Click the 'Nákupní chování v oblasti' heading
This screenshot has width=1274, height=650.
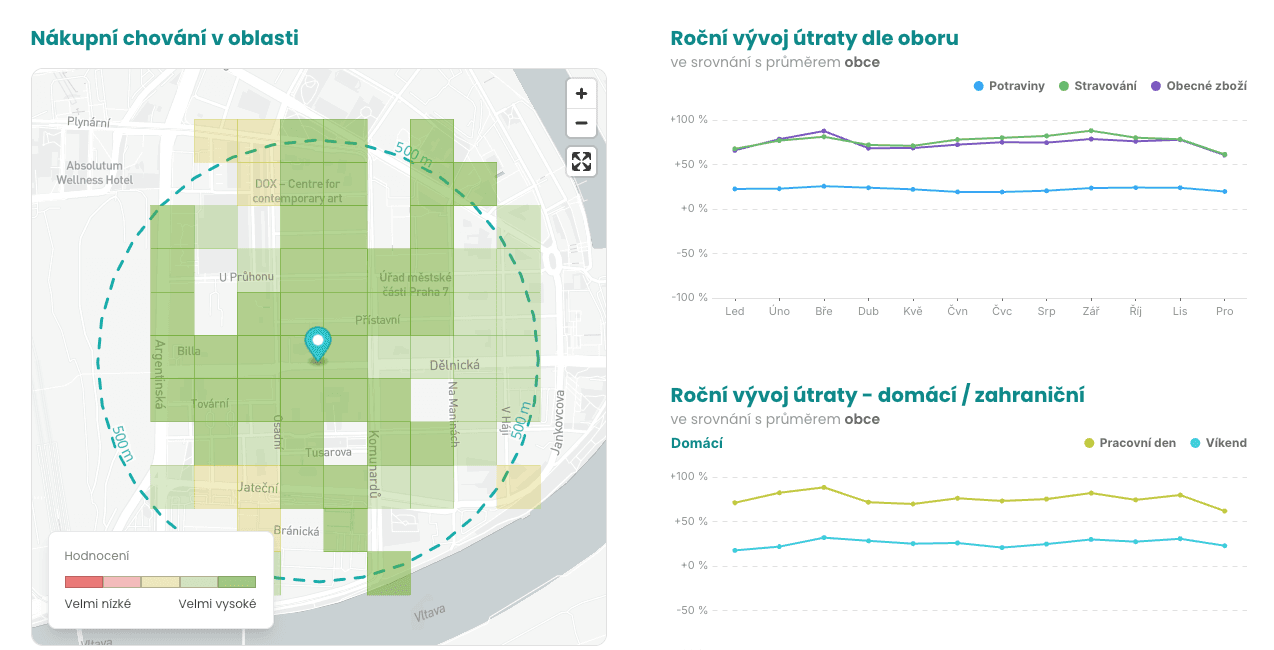164,38
